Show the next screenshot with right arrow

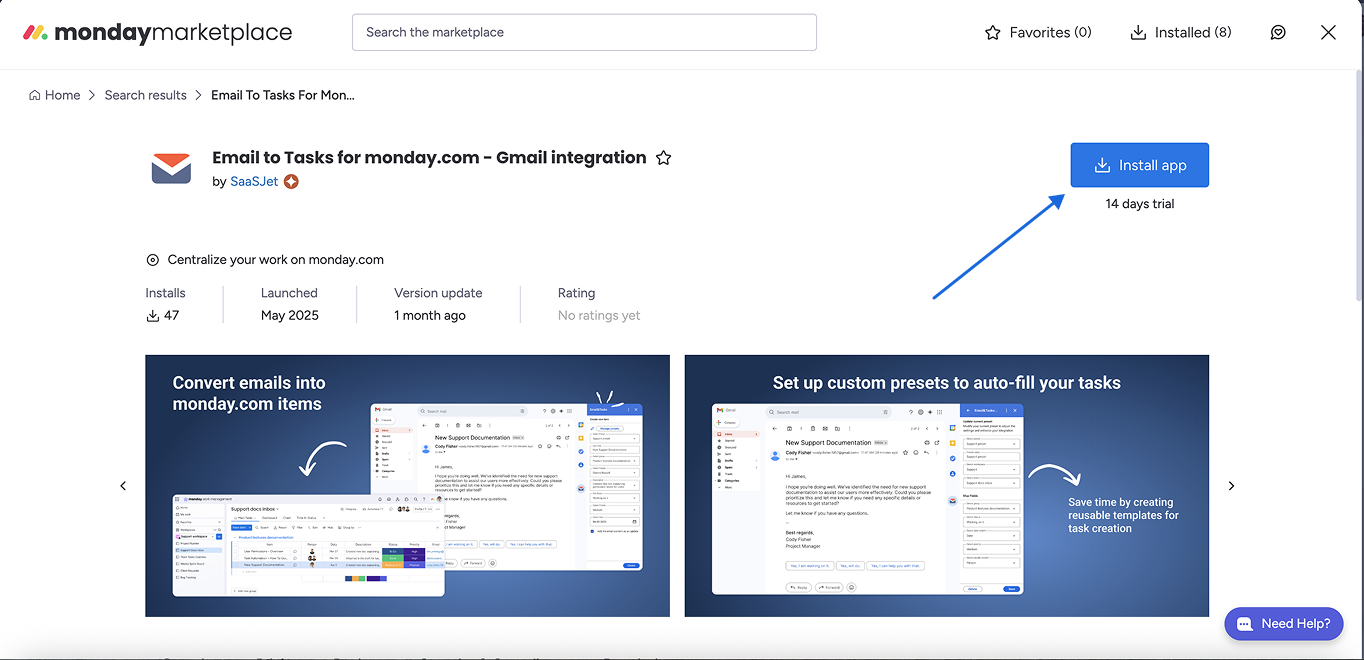1231,486
